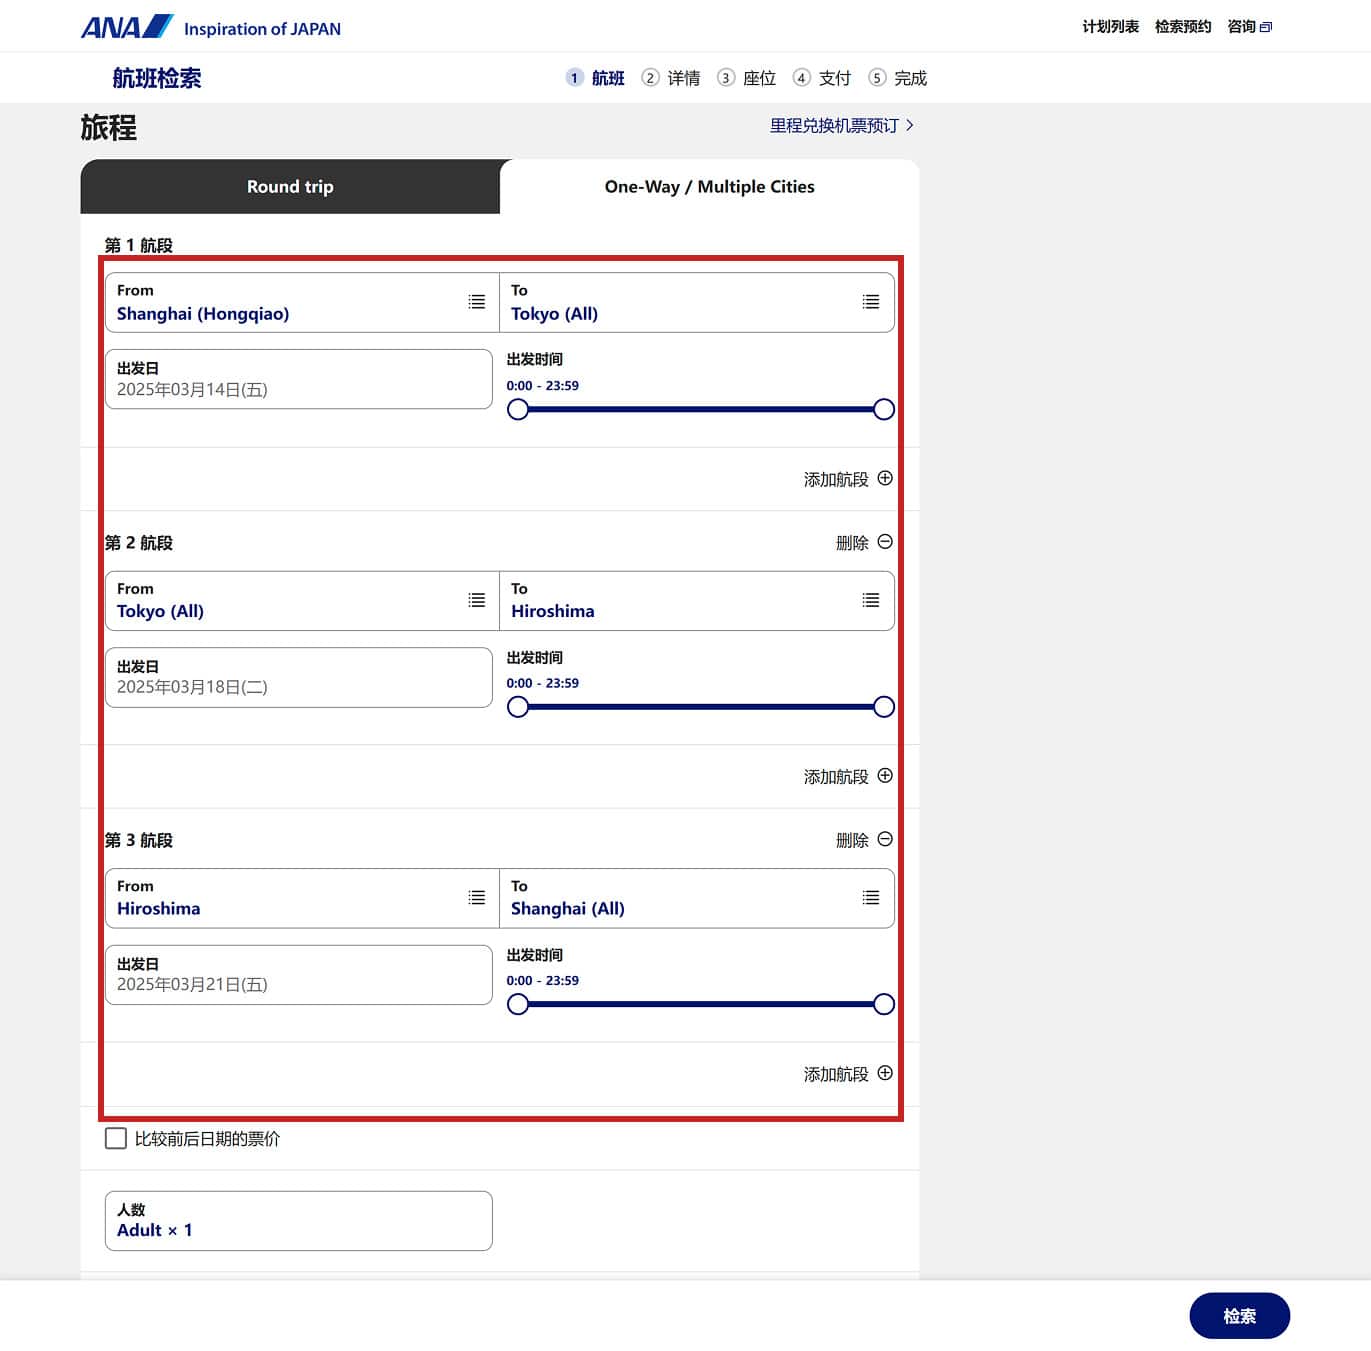Open segment 1 departure date 2025年03月14日 picker
The image size is (1371, 1351).
(x=298, y=379)
